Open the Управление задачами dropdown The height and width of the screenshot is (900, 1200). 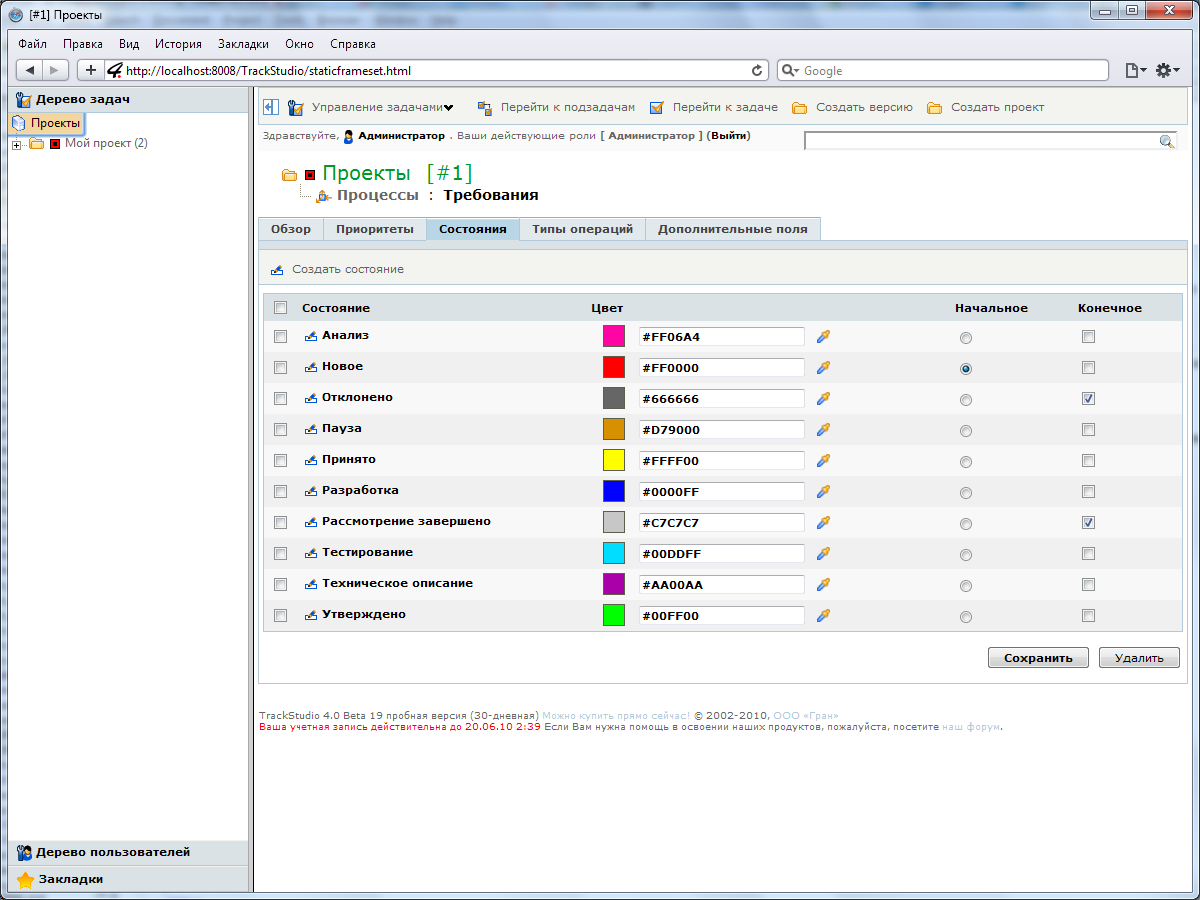382,107
